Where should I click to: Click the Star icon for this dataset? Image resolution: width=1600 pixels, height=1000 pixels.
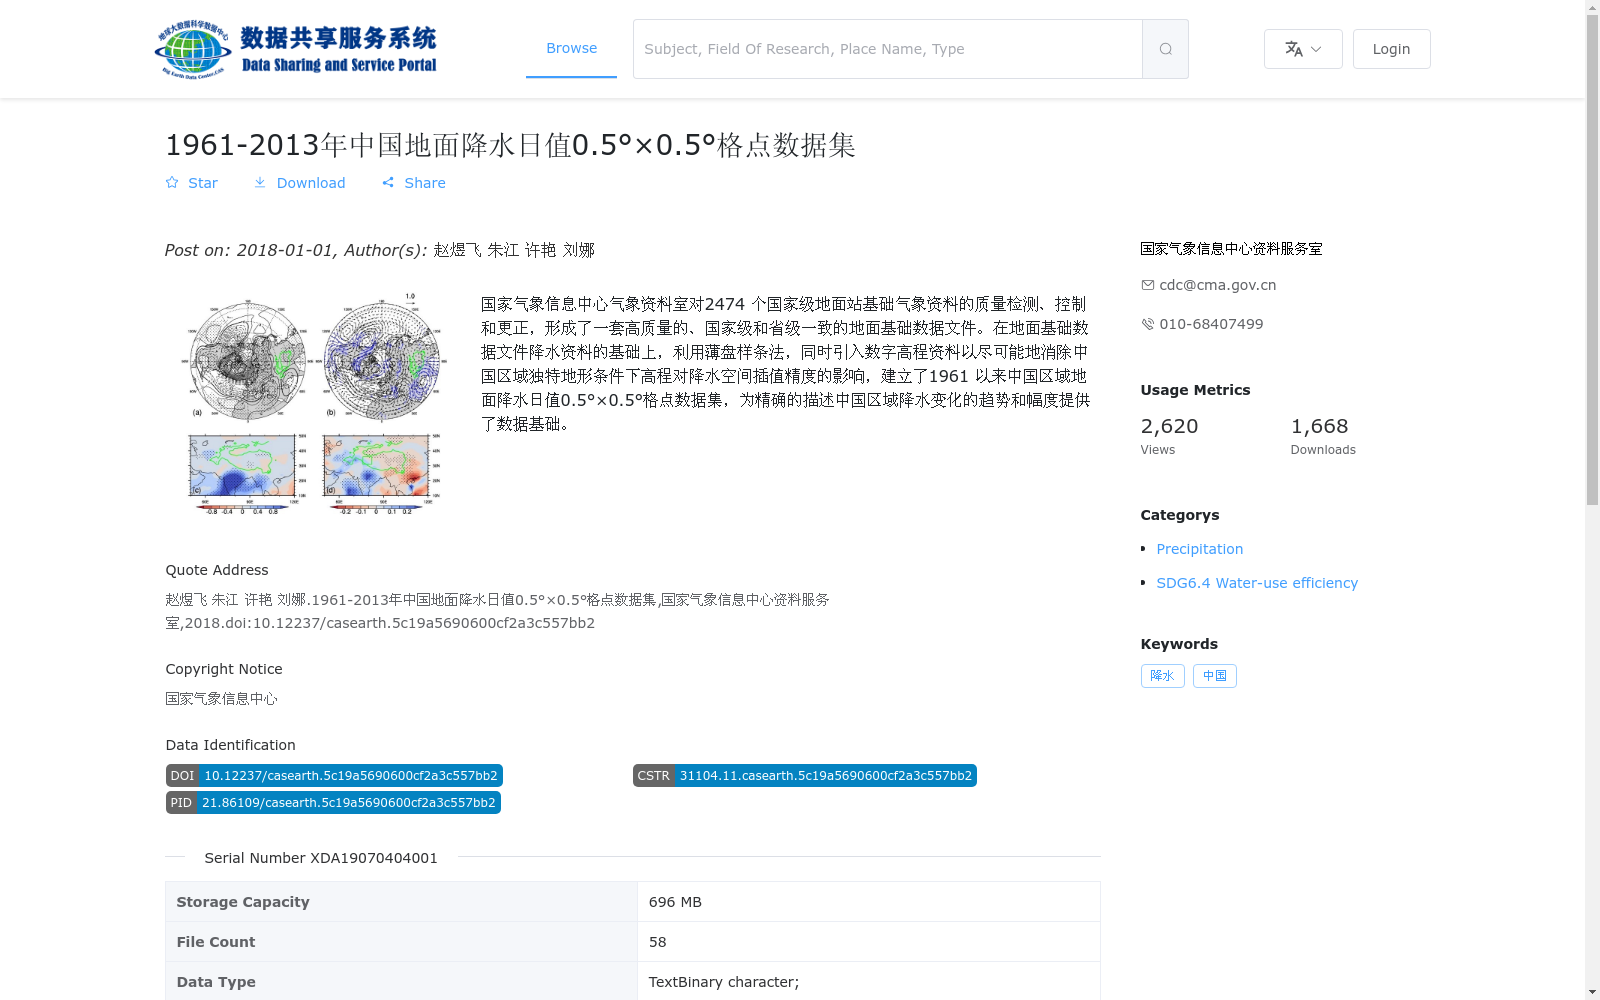pyautogui.click(x=172, y=183)
